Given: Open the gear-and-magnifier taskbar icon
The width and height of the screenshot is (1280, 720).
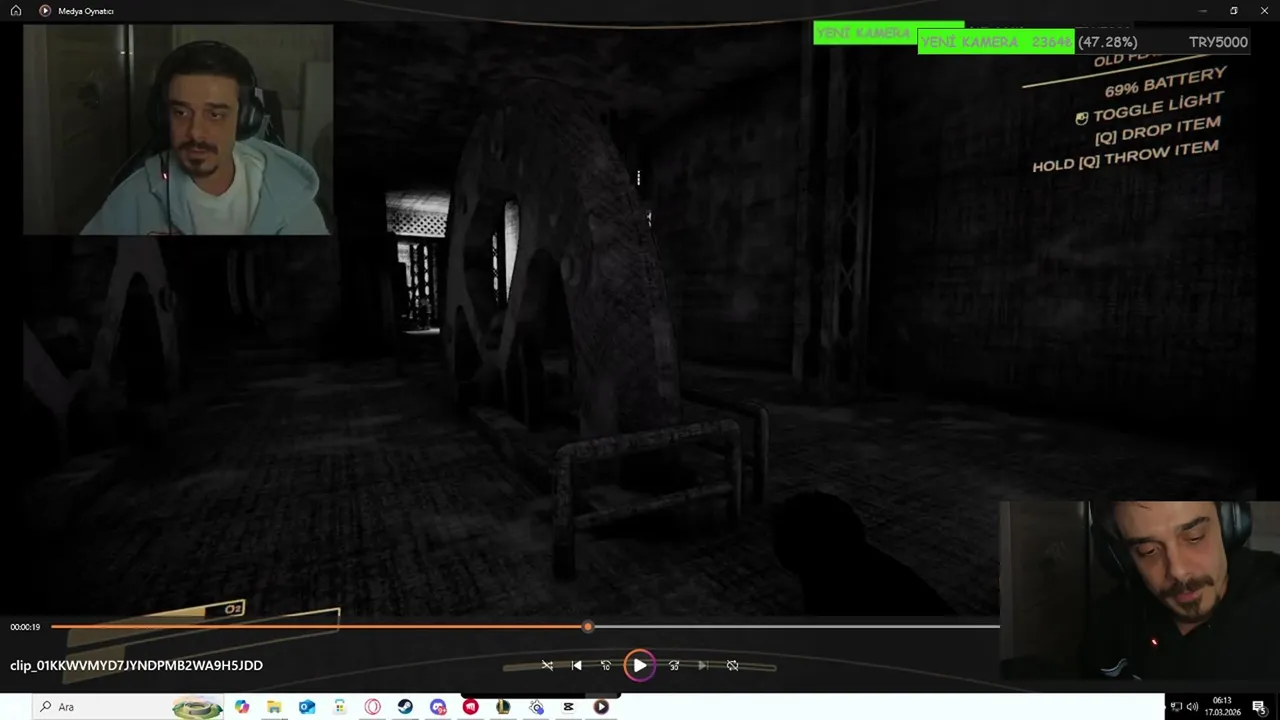Looking at the screenshot, I should 536,707.
